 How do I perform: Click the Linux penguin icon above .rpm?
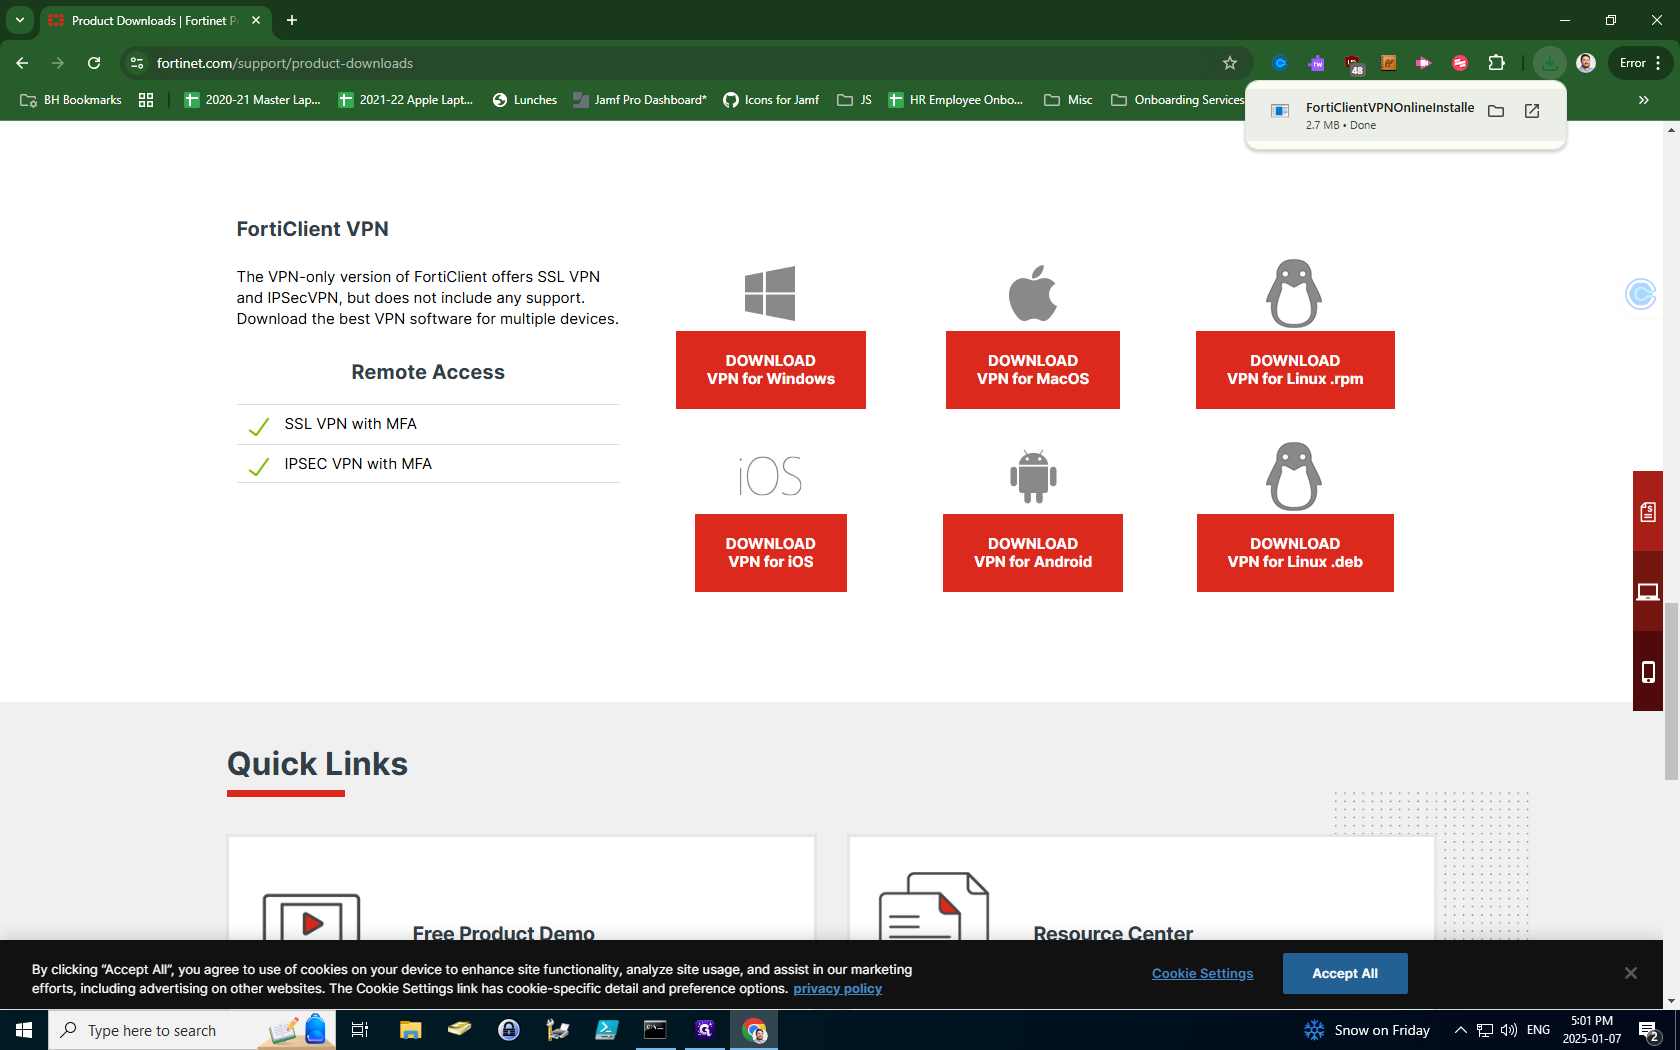(x=1294, y=293)
